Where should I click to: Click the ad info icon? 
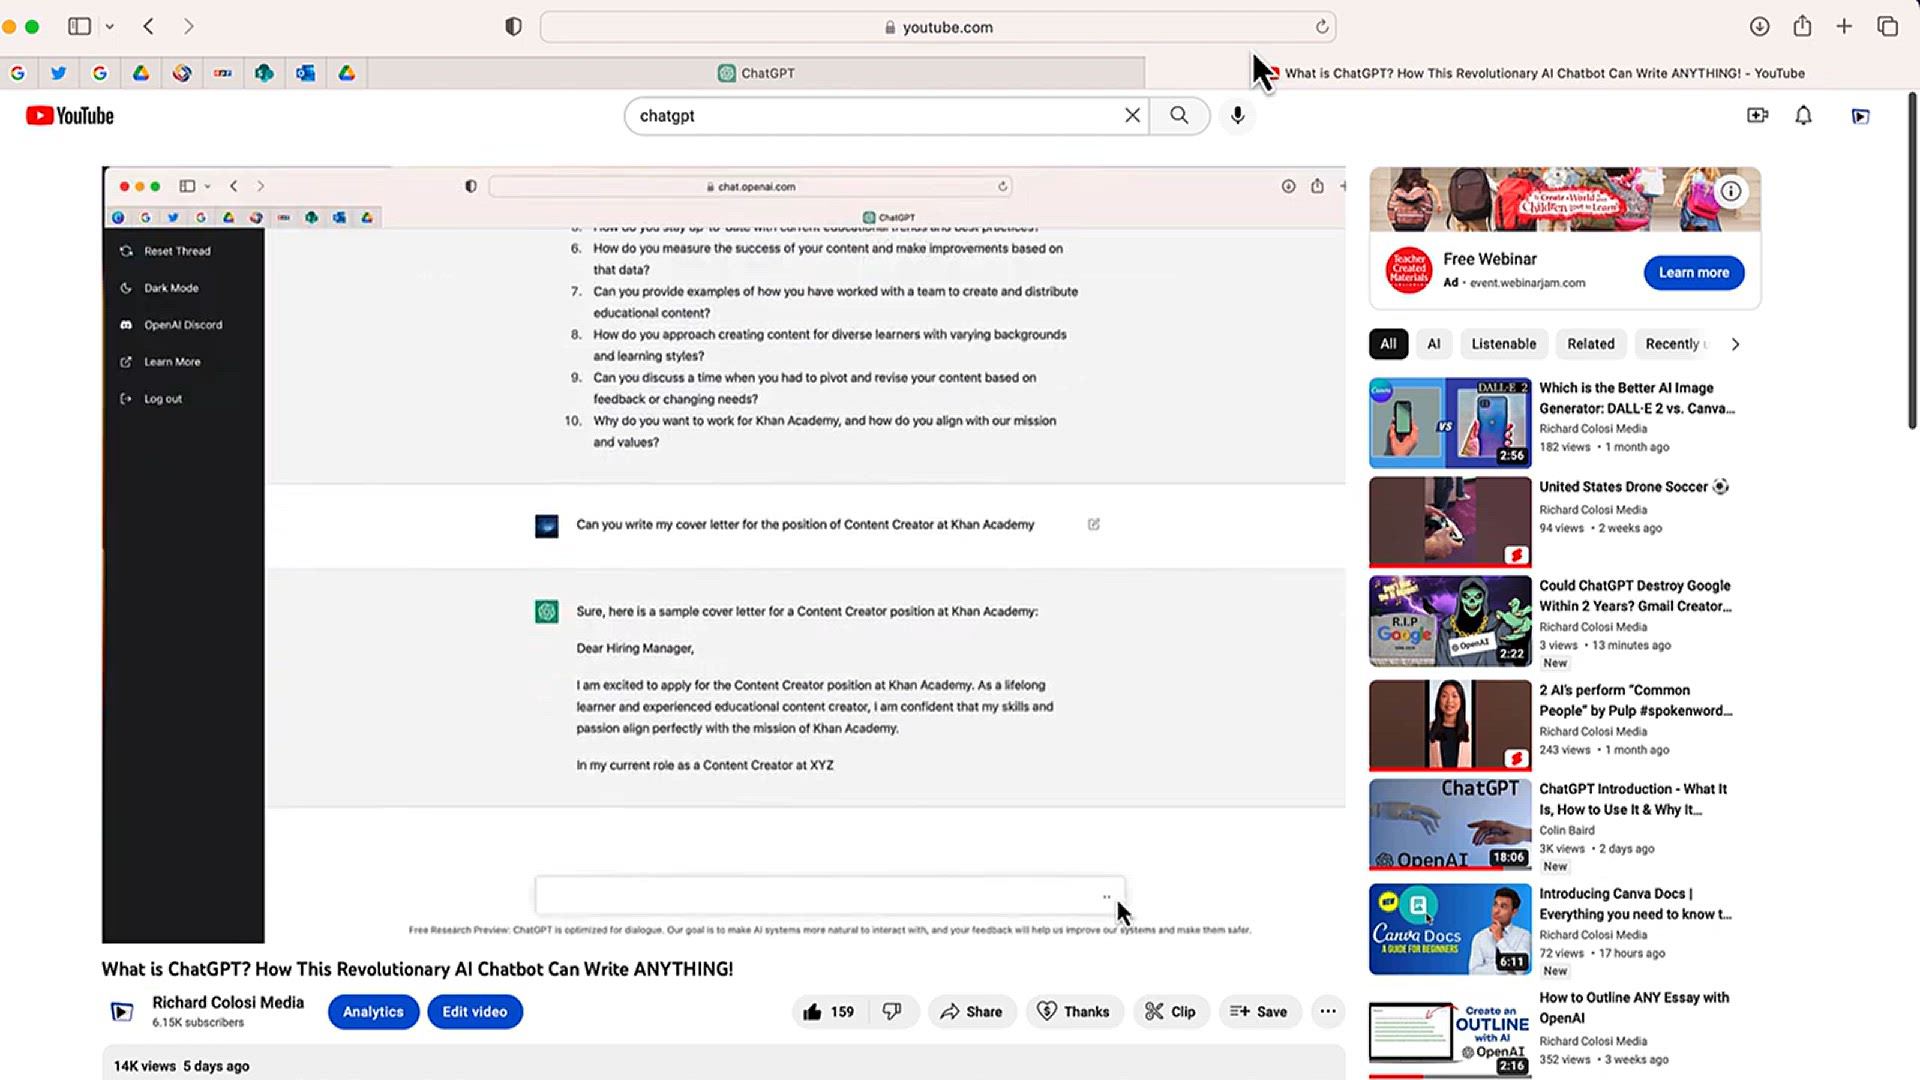(x=1731, y=191)
